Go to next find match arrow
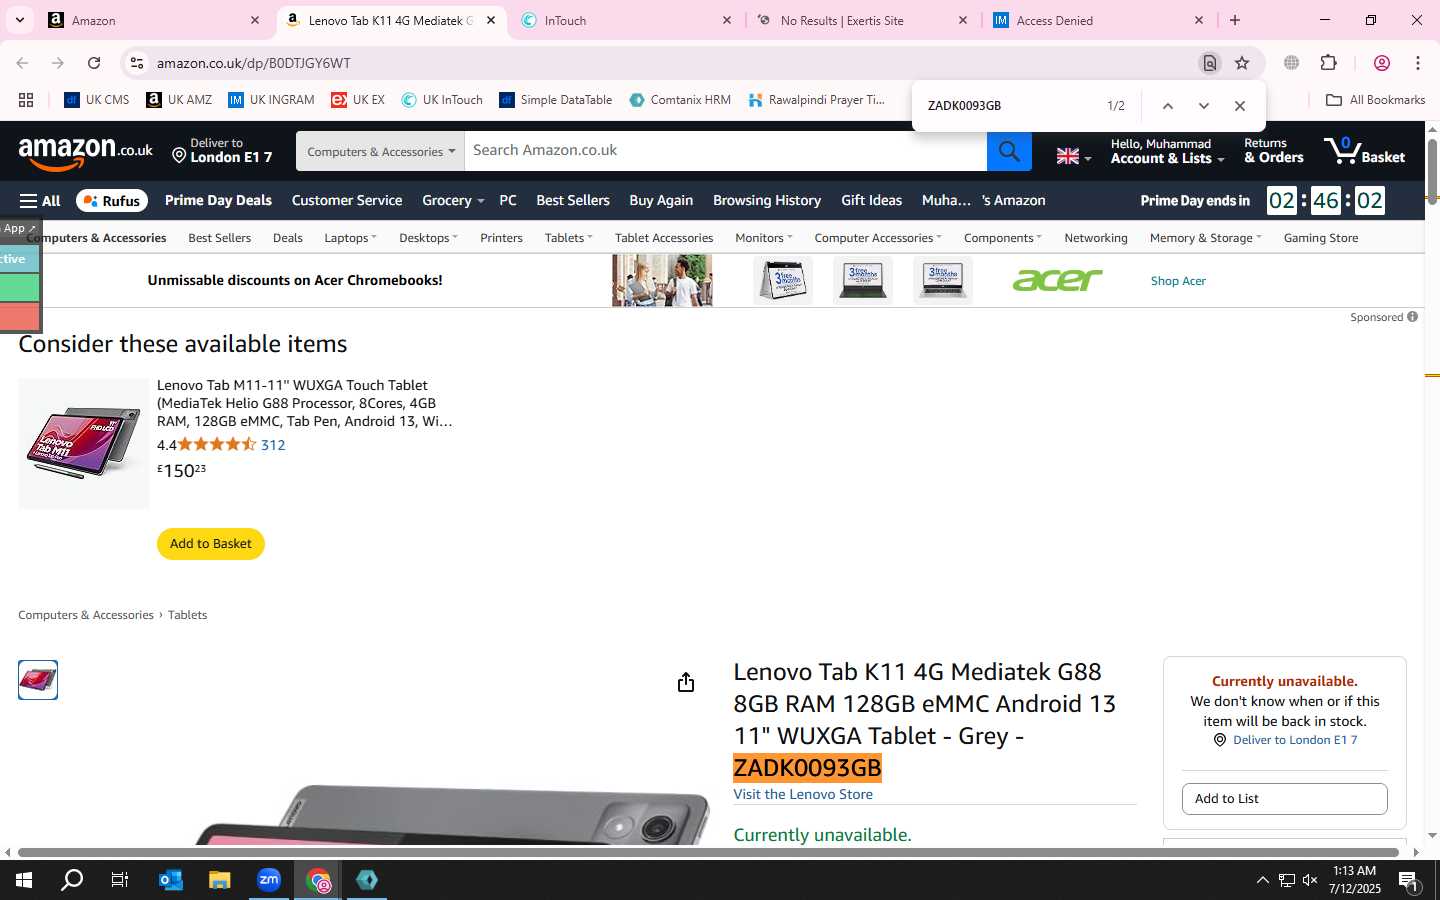 (x=1204, y=106)
